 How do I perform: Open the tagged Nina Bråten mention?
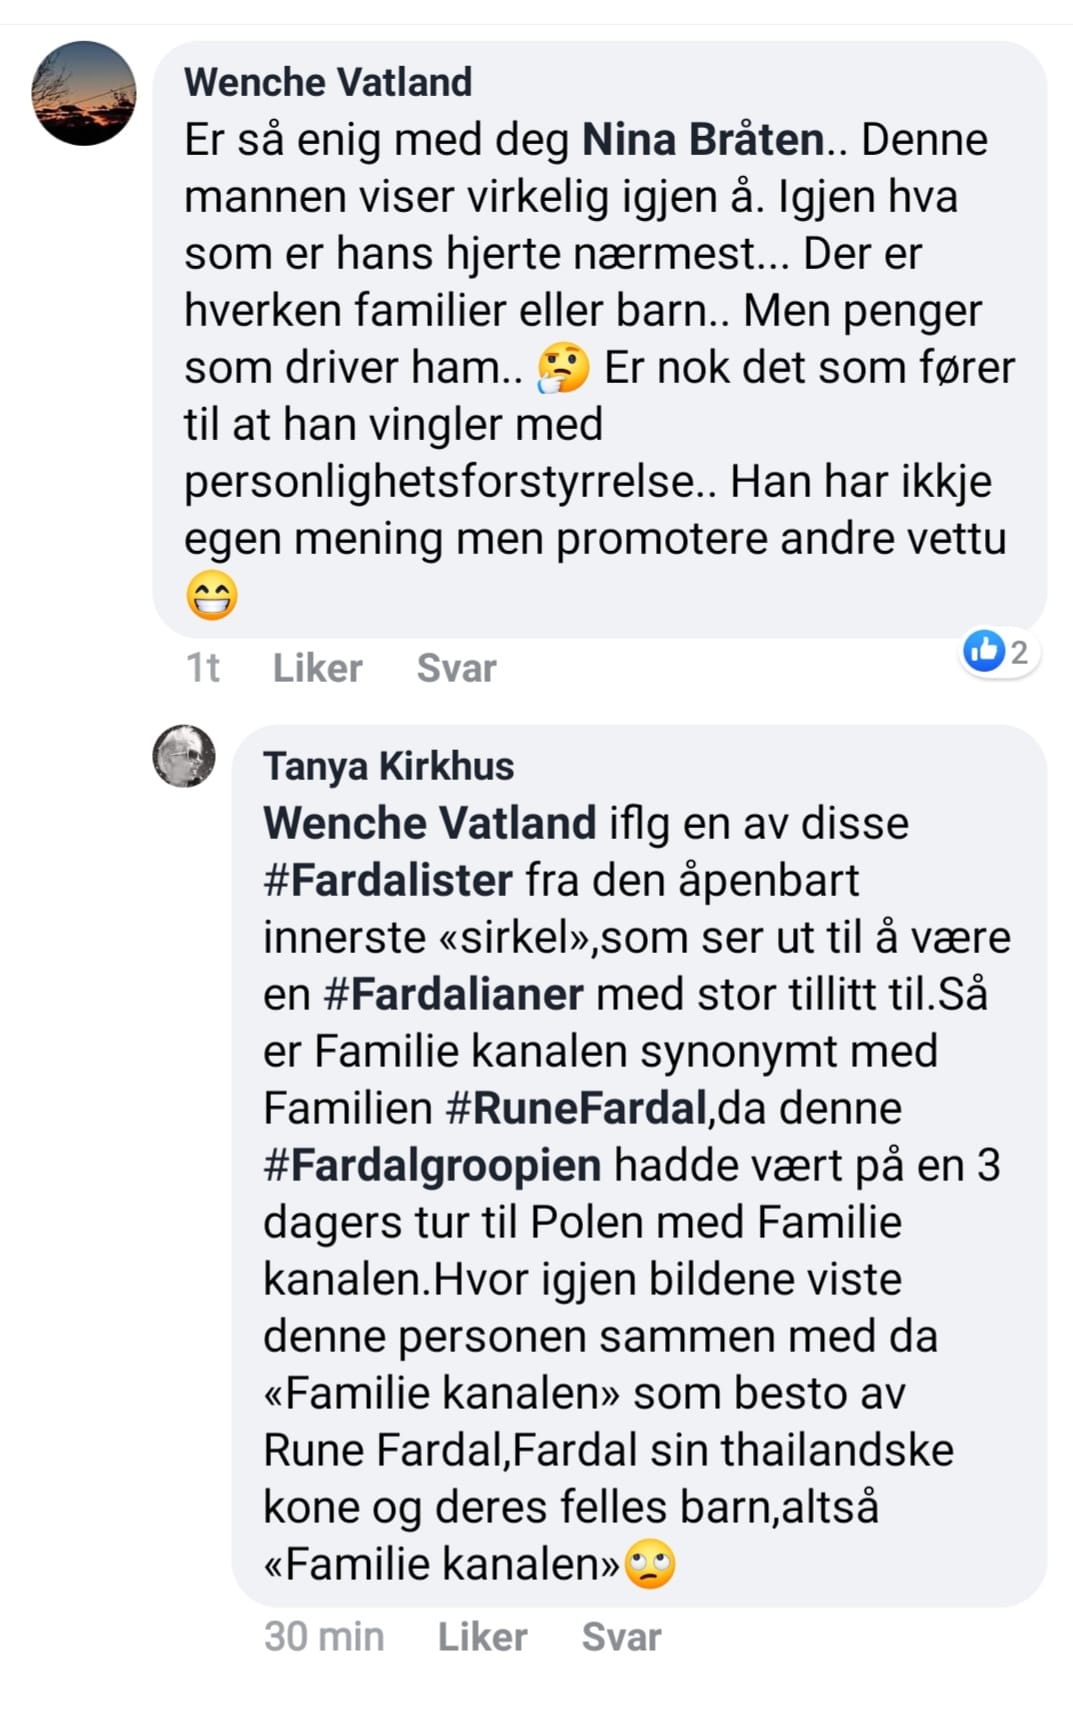pyautogui.click(x=704, y=139)
